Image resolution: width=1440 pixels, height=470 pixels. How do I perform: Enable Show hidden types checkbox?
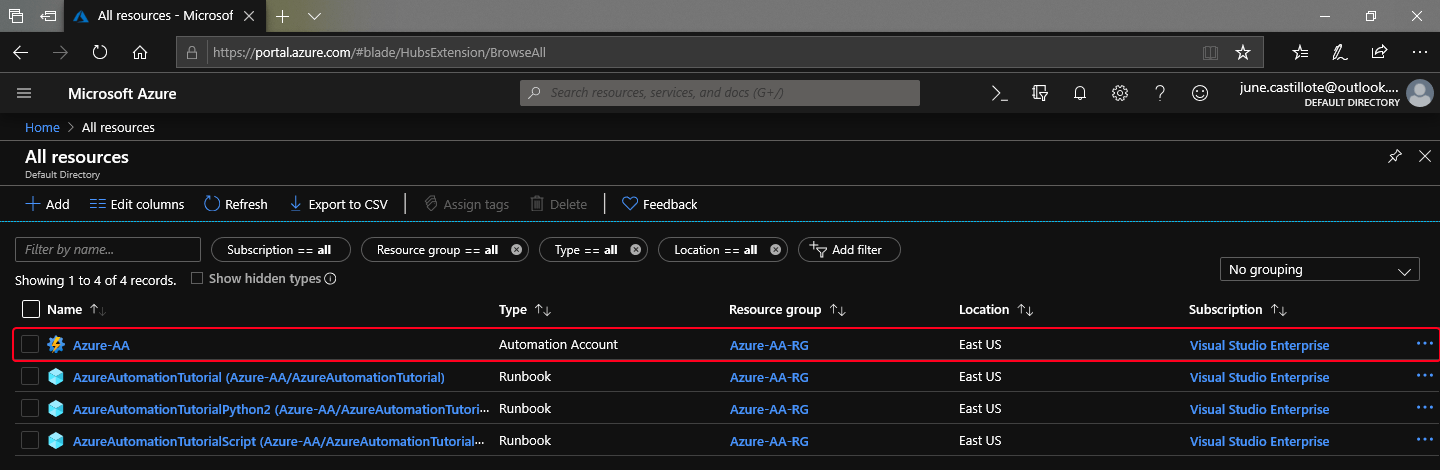[197, 279]
